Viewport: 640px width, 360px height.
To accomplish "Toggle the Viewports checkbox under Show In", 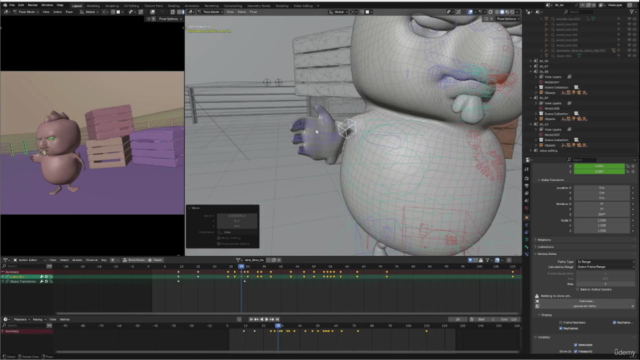I will [x=576, y=351].
